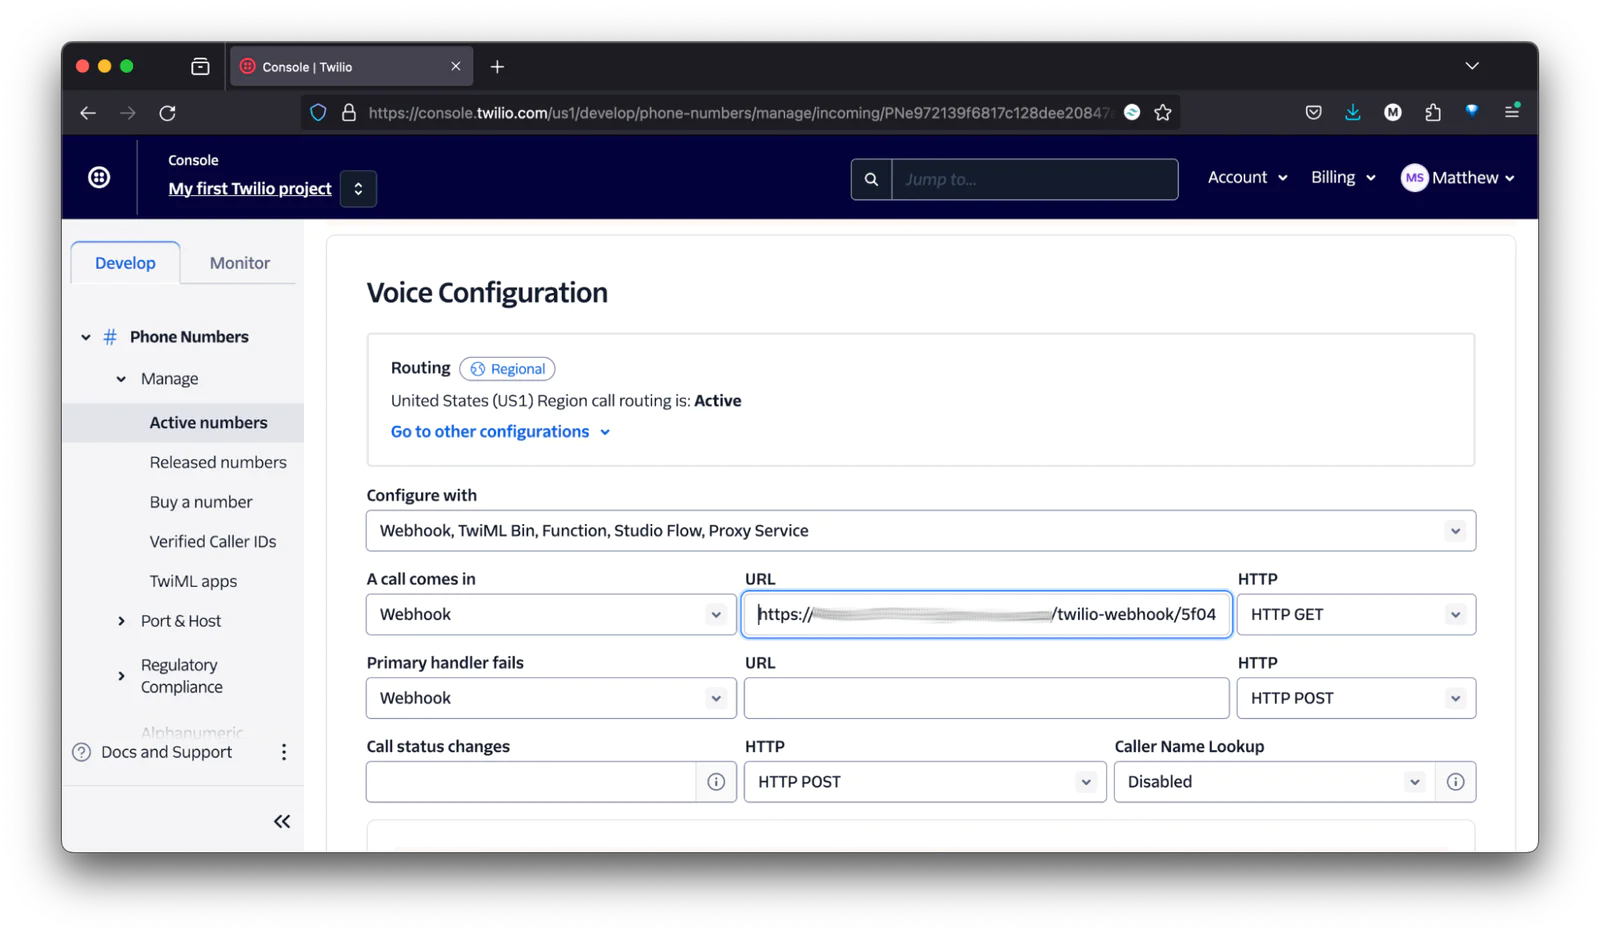This screenshot has height=934, width=1600.
Task: Open the HTTP GET method dropdown
Action: [x=1356, y=614]
